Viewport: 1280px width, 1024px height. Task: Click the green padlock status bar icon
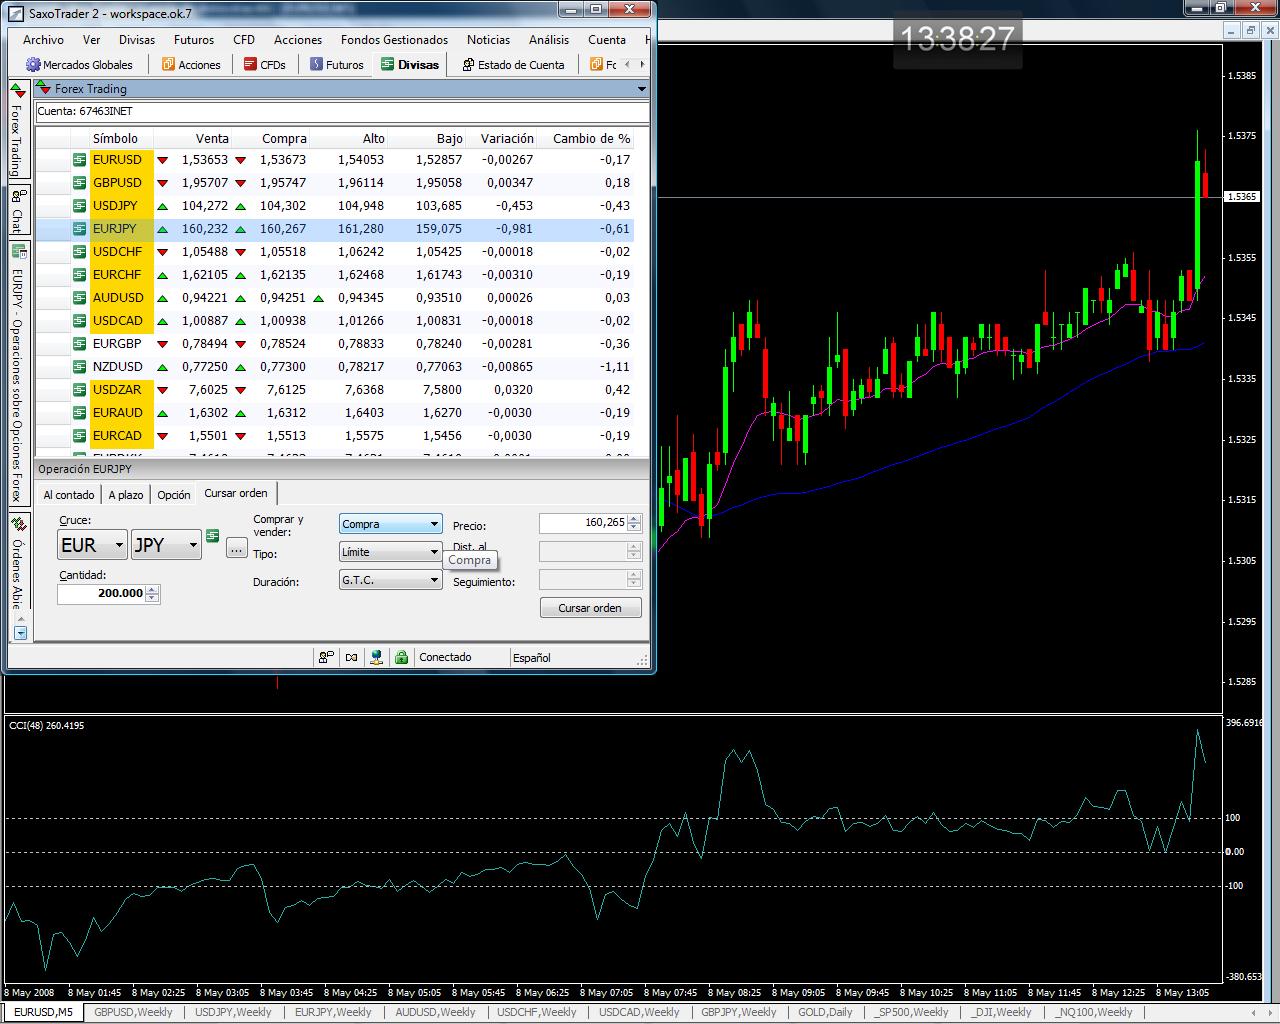pyautogui.click(x=401, y=657)
